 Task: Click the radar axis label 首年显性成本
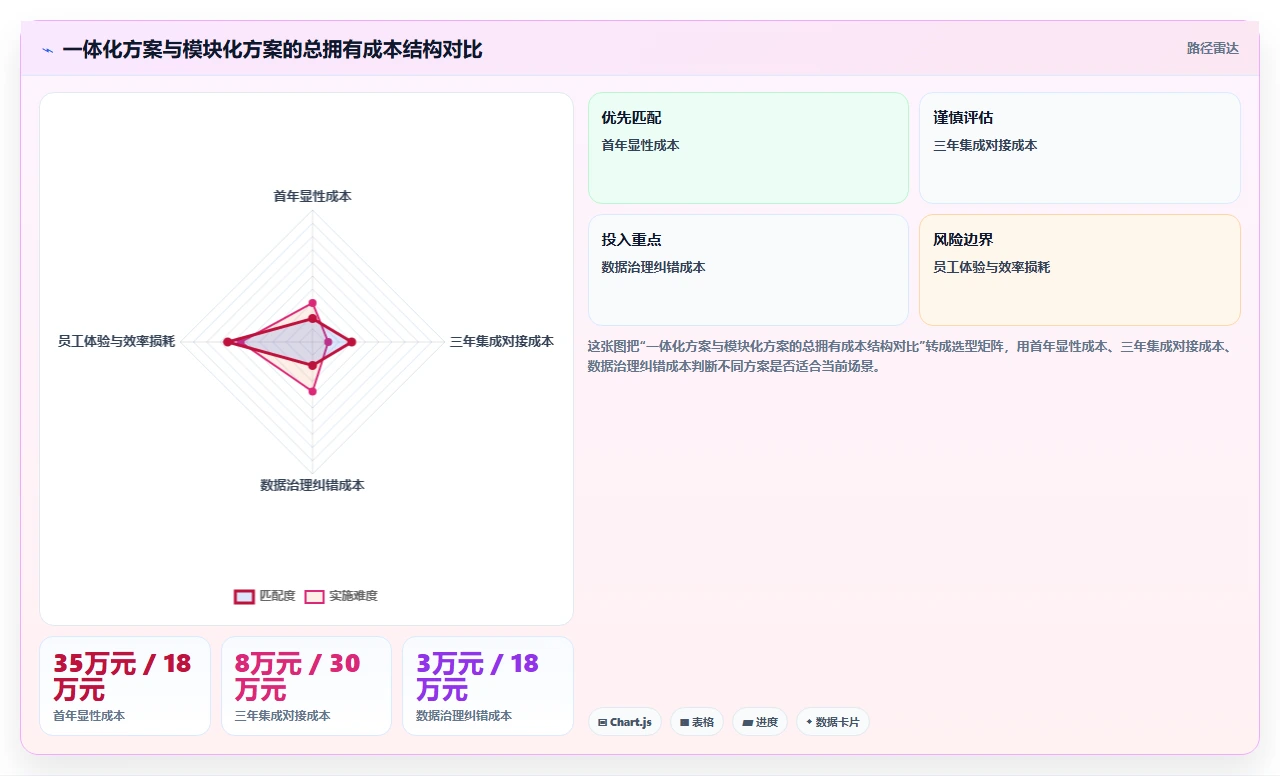(x=312, y=197)
